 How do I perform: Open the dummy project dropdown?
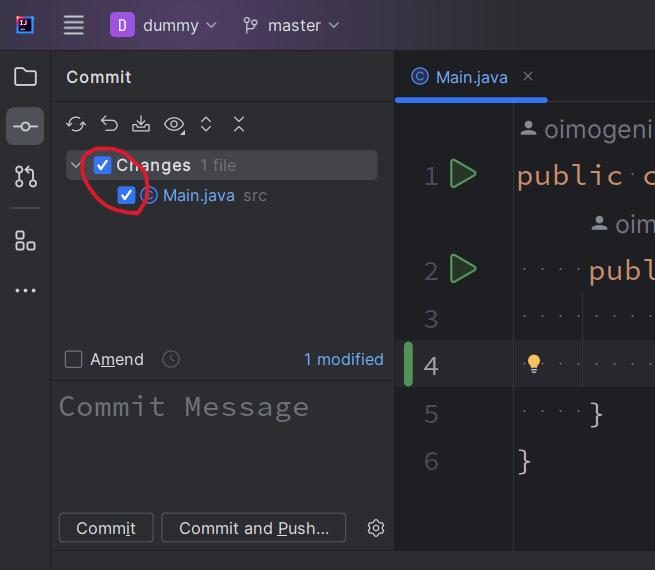tap(164, 25)
